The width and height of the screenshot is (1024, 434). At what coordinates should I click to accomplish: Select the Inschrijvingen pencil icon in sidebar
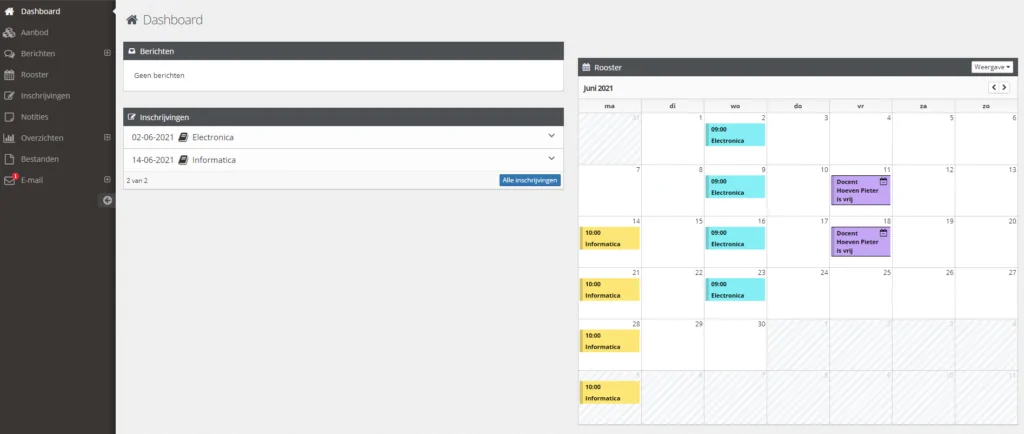click(x=9, y=96)
